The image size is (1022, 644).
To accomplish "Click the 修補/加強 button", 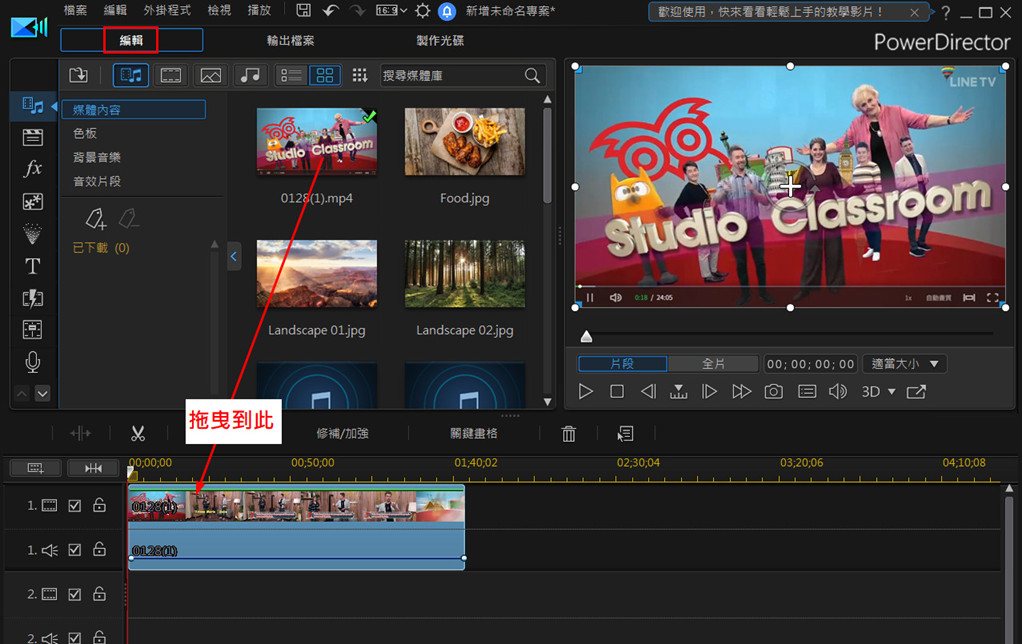I will [342, 433].
